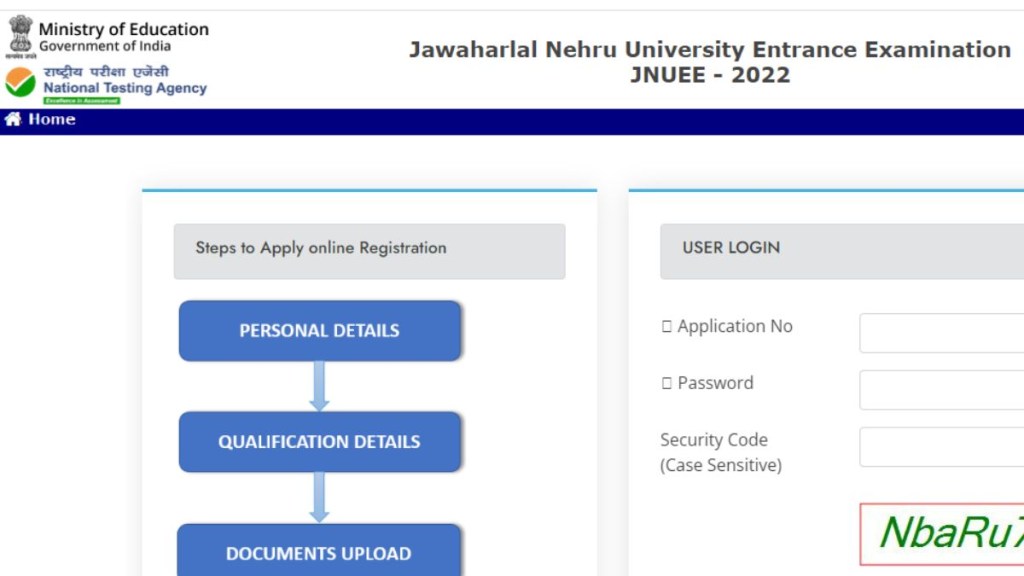Click the Government of India emblem icon
Screen dimensions: 1024x576
20,35
